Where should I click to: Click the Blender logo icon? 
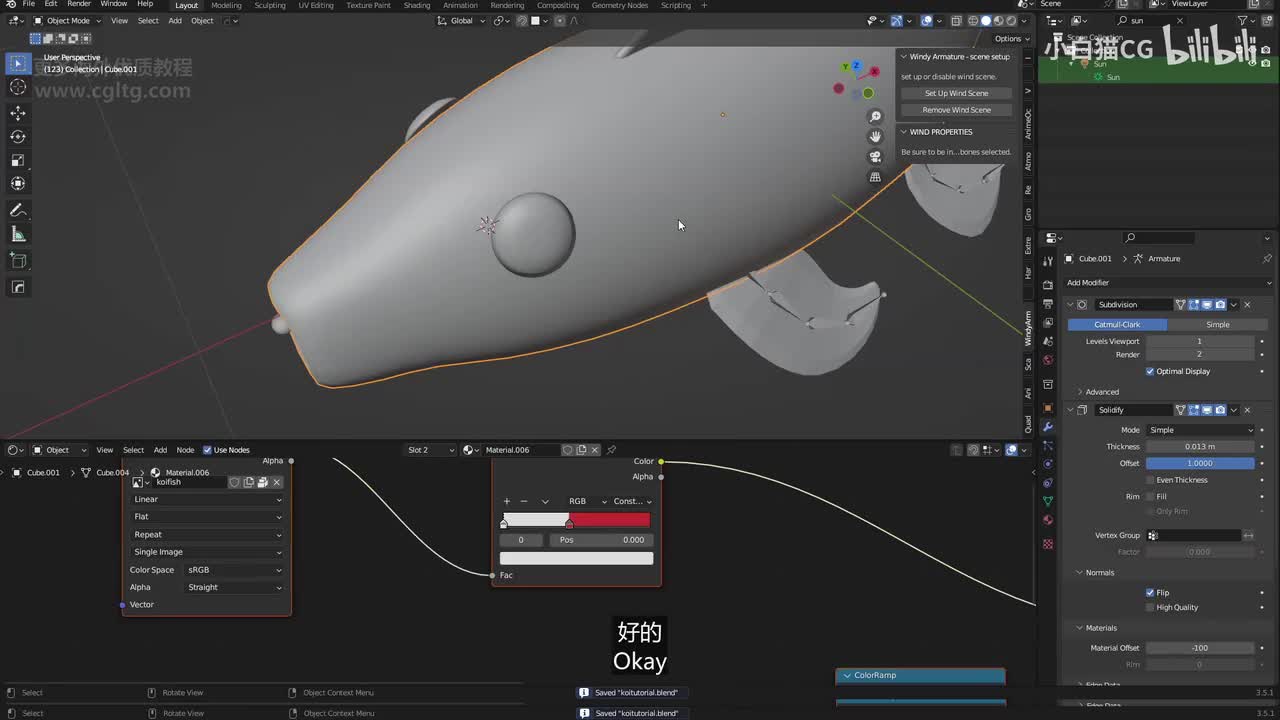11,5
